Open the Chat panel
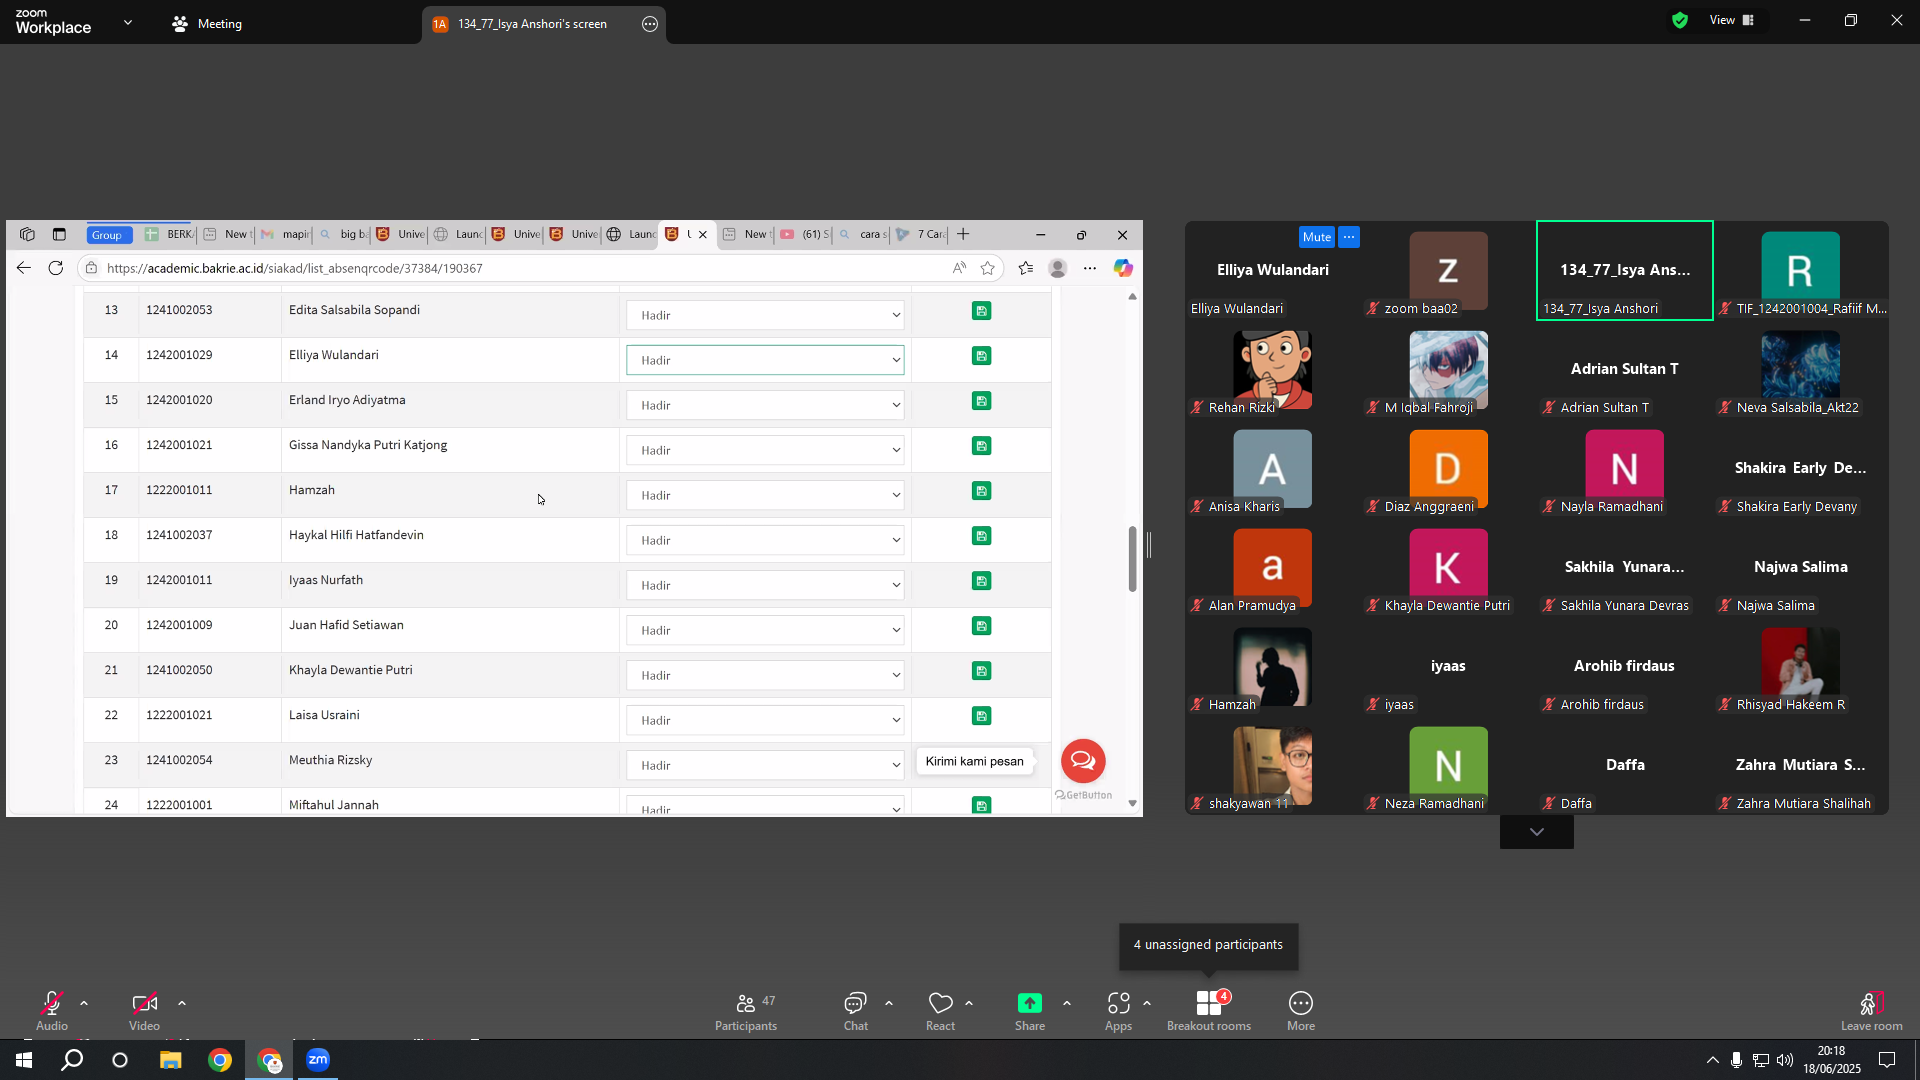The height and width of the screenshot is (1080, 1920). (x=855, y=1010)
